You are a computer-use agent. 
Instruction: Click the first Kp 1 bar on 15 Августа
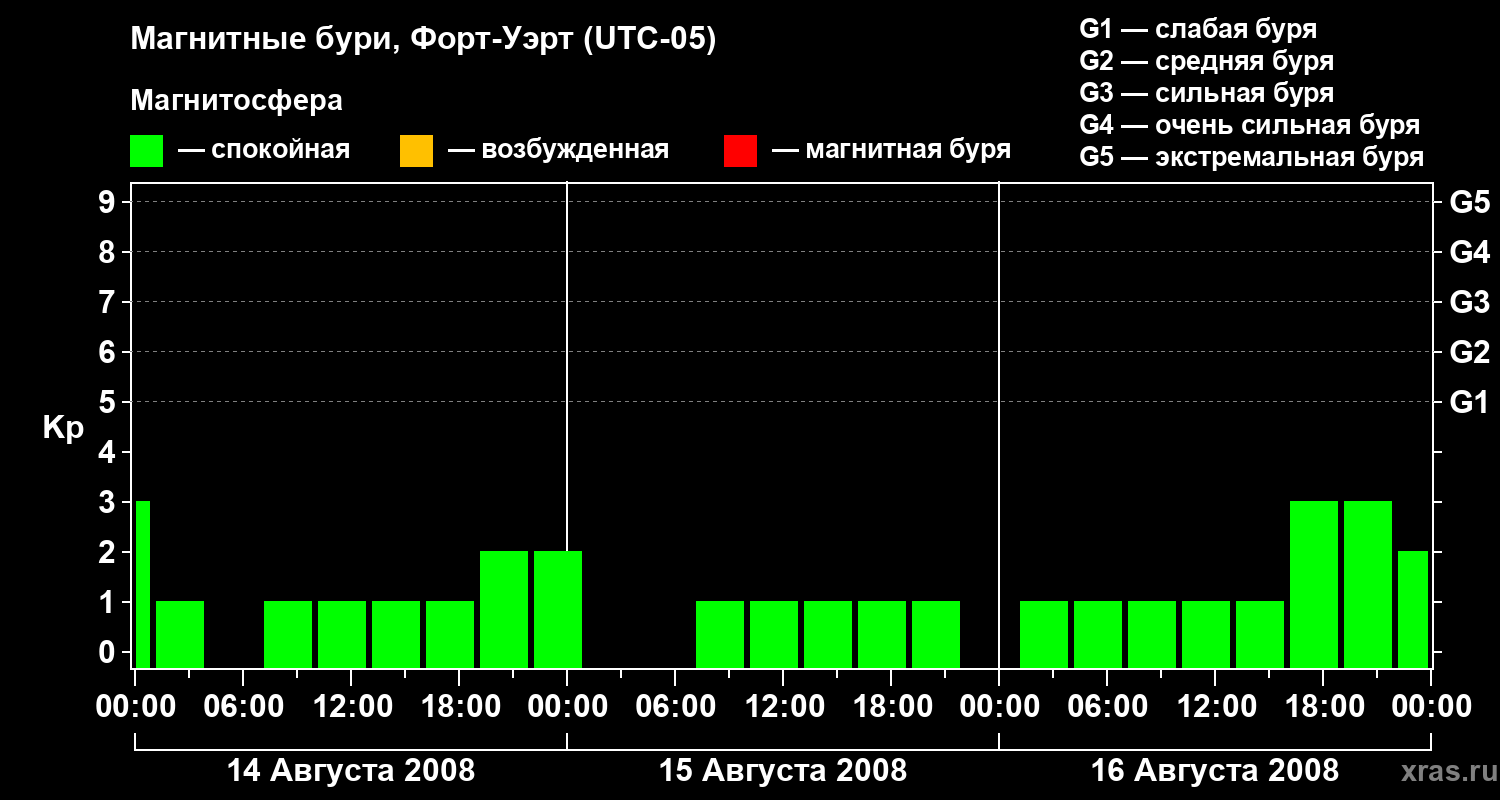coord(720,634)
